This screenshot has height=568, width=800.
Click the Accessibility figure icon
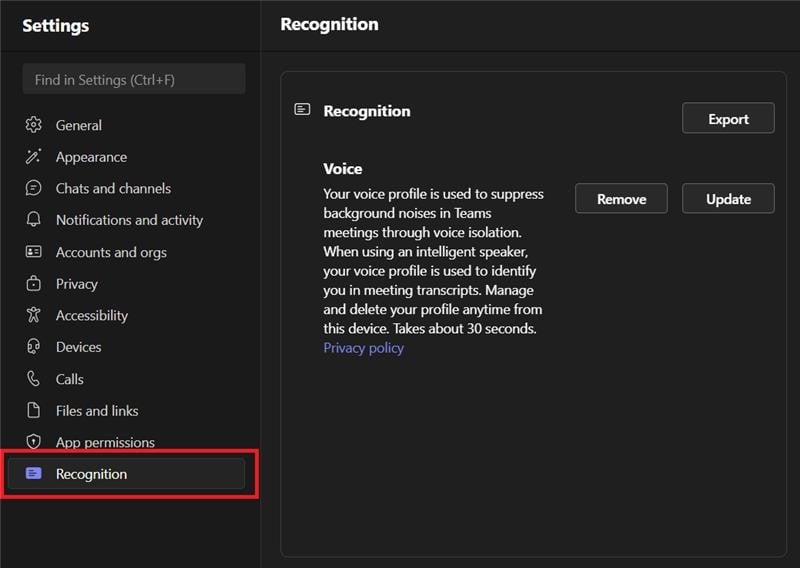34,315
